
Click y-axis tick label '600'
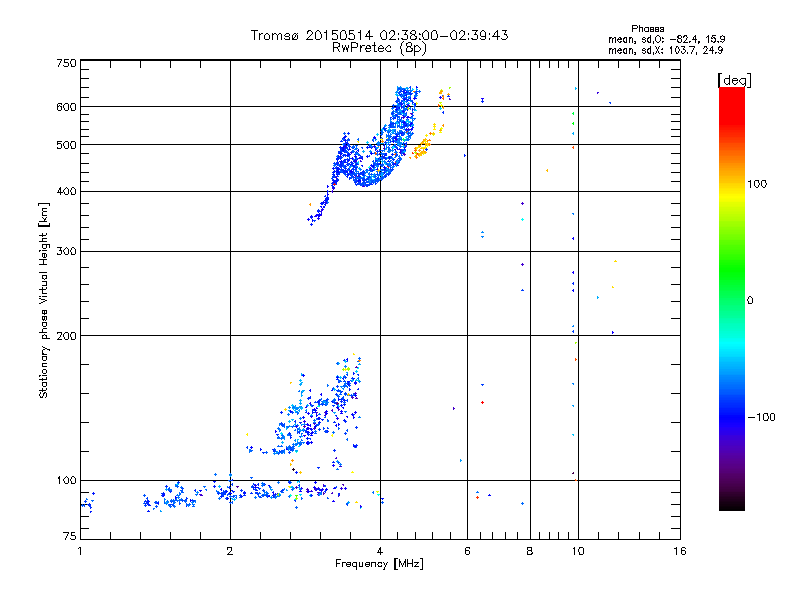(x=66, y=107)
